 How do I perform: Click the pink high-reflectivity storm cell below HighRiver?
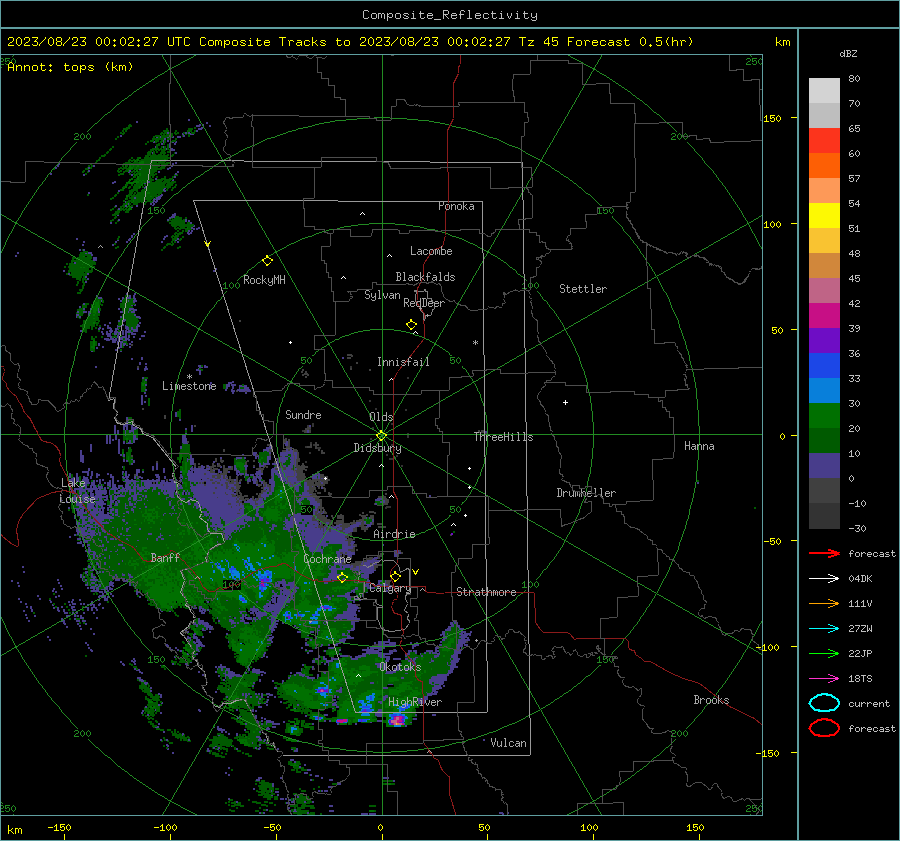coord(397,720)
